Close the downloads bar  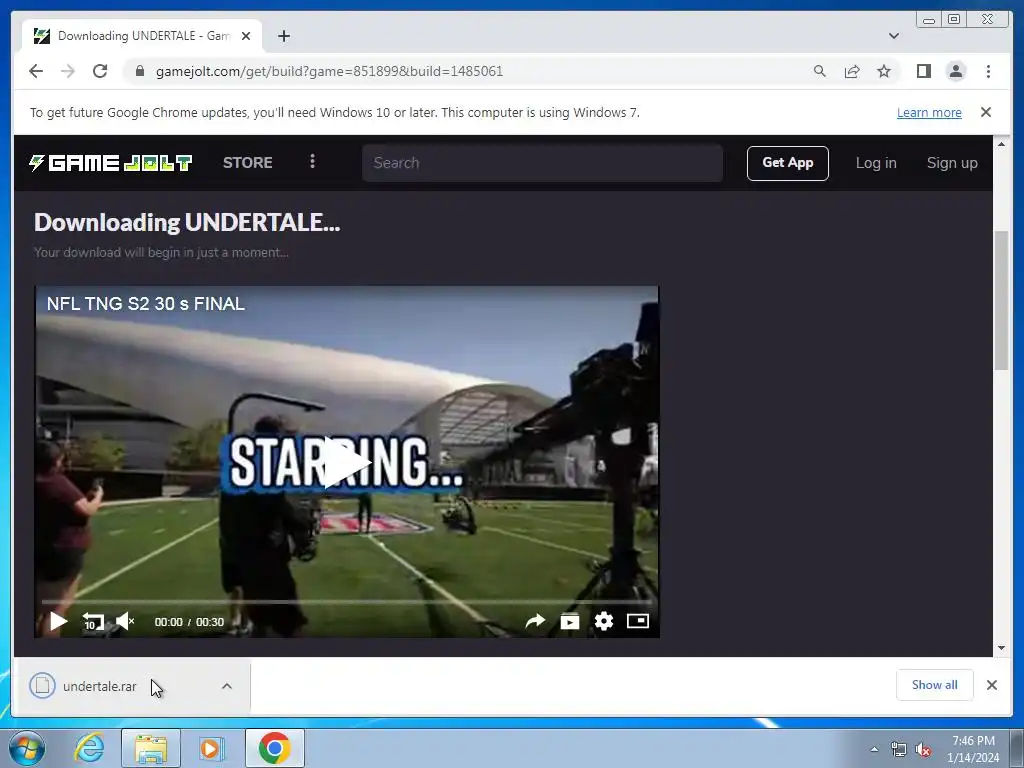(x=991, y=684)
